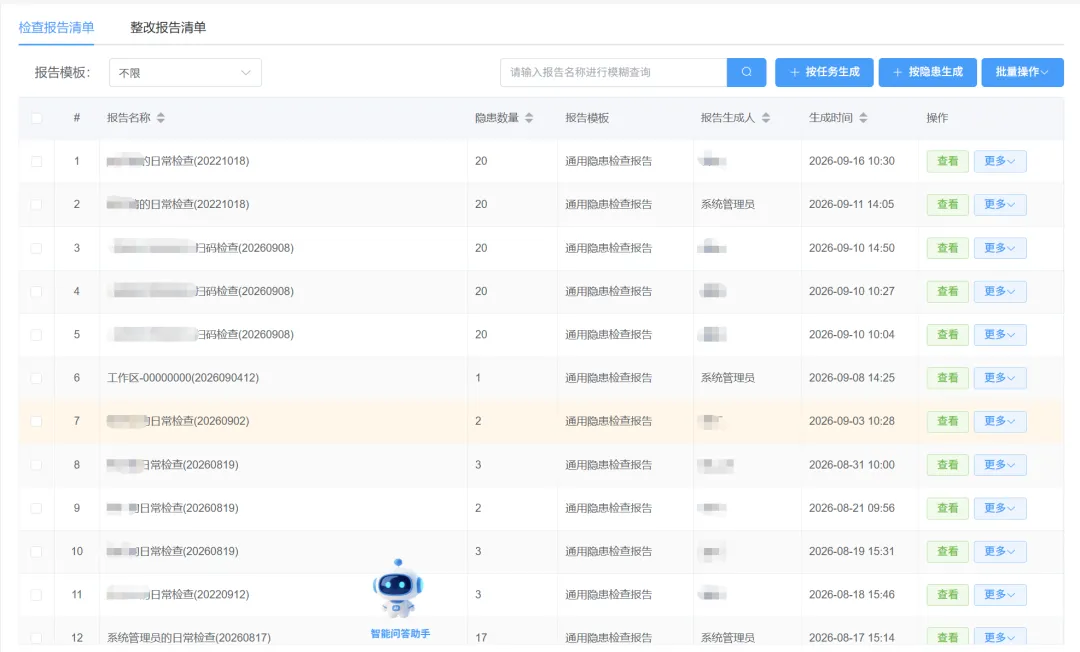This screenshot has height=652, width=1080.
Task: Click 查看 for row 11
Action: [948, 595]
